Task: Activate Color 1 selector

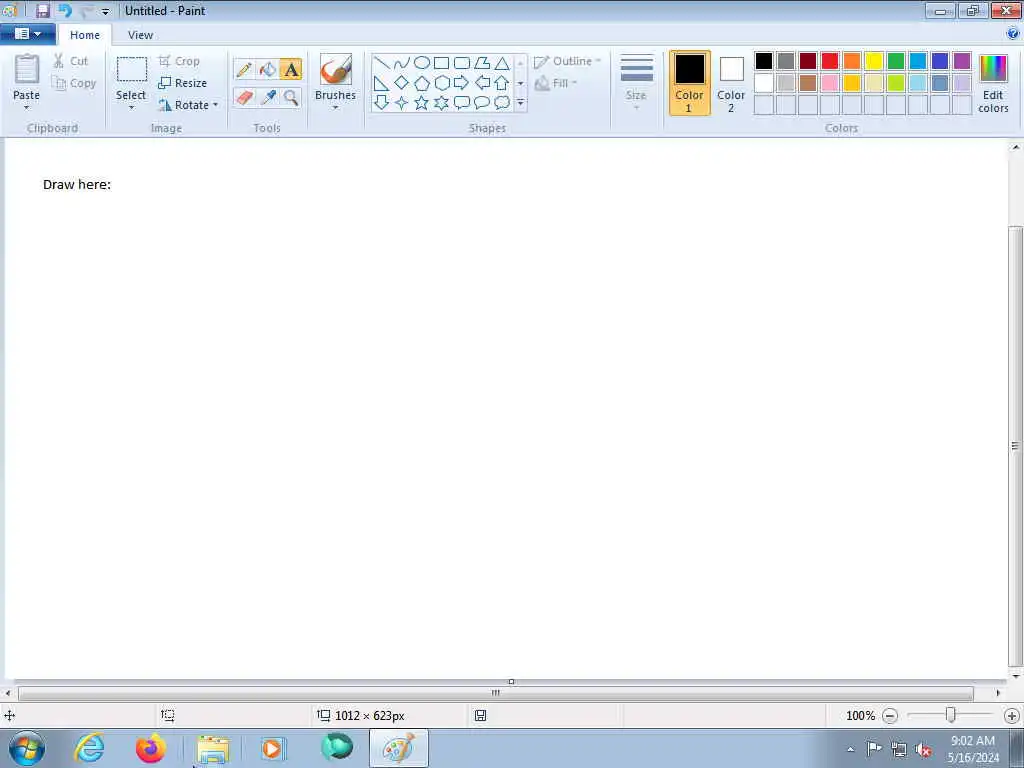Action: tap(690, 83)
